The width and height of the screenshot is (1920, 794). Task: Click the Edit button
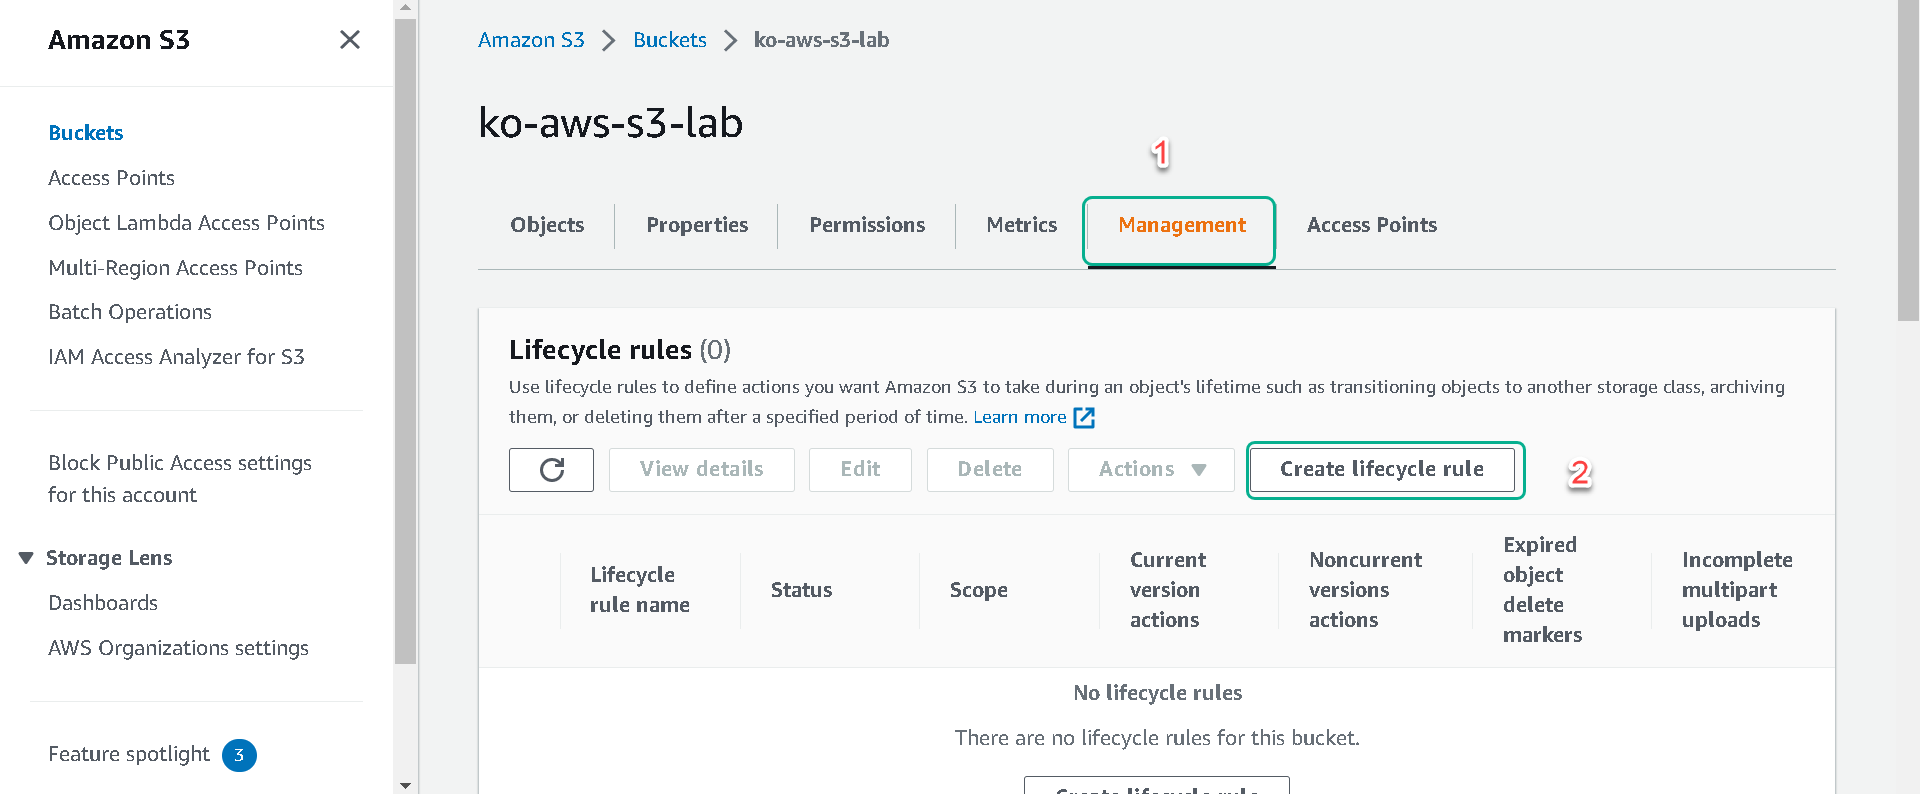coord(860,469)
